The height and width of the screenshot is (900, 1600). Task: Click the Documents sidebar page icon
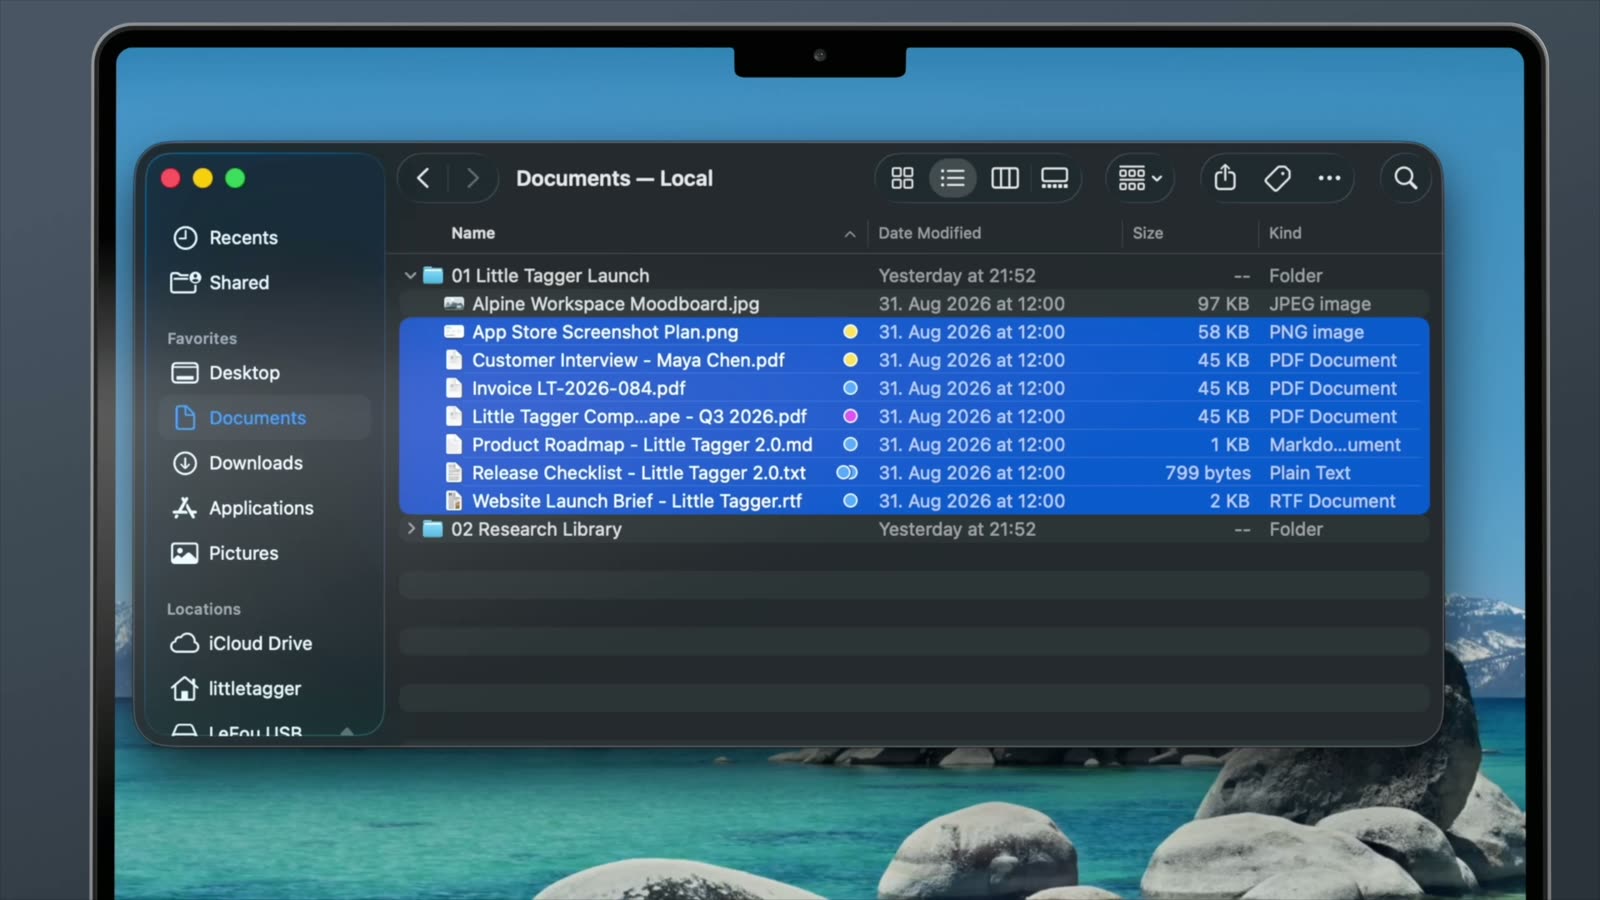pos(185,418)
